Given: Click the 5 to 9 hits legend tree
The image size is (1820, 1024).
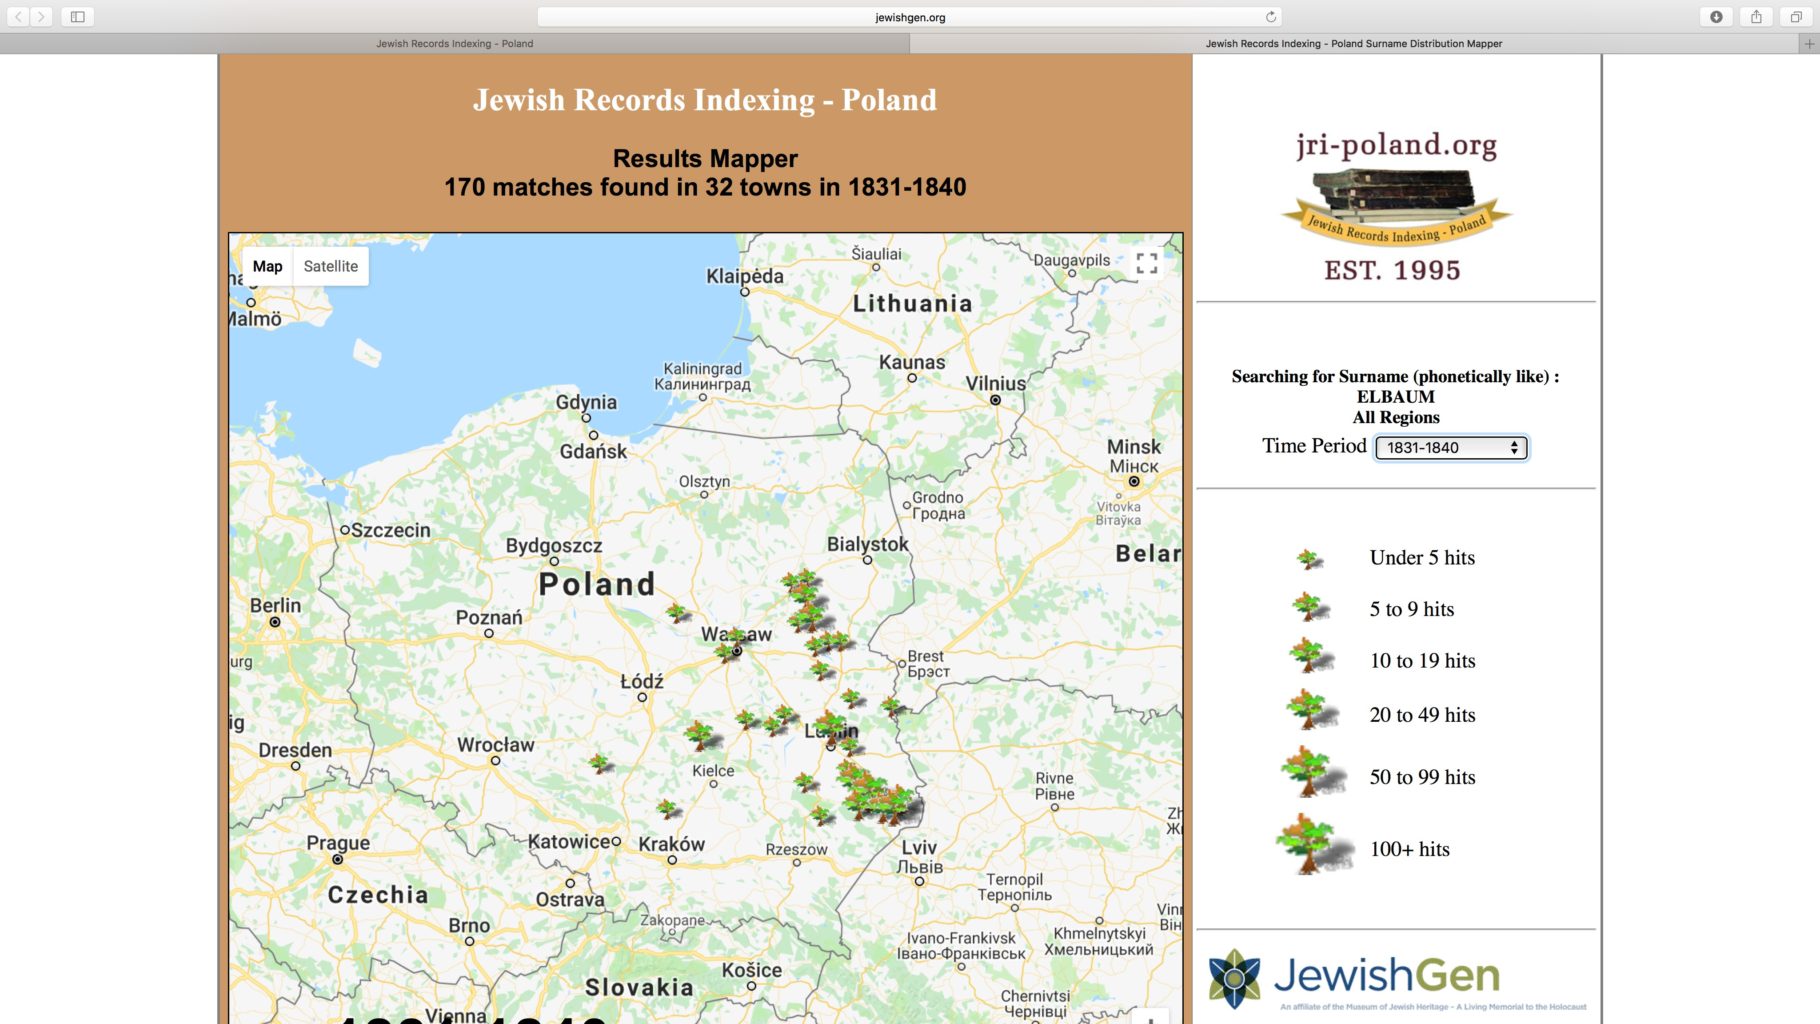Looking at the screenshot, I should tap(1310, 606).
